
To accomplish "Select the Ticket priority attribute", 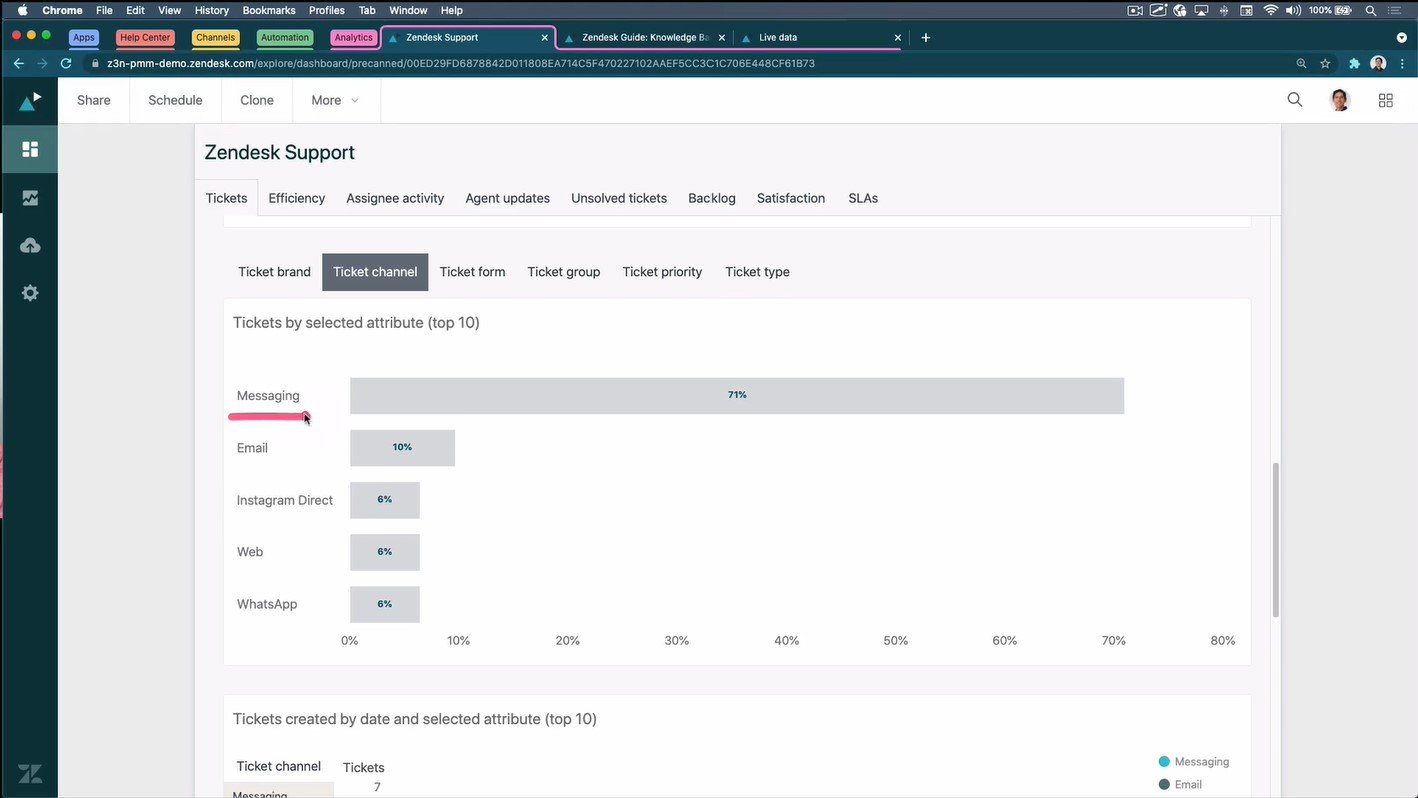I will tap(662, 272).
